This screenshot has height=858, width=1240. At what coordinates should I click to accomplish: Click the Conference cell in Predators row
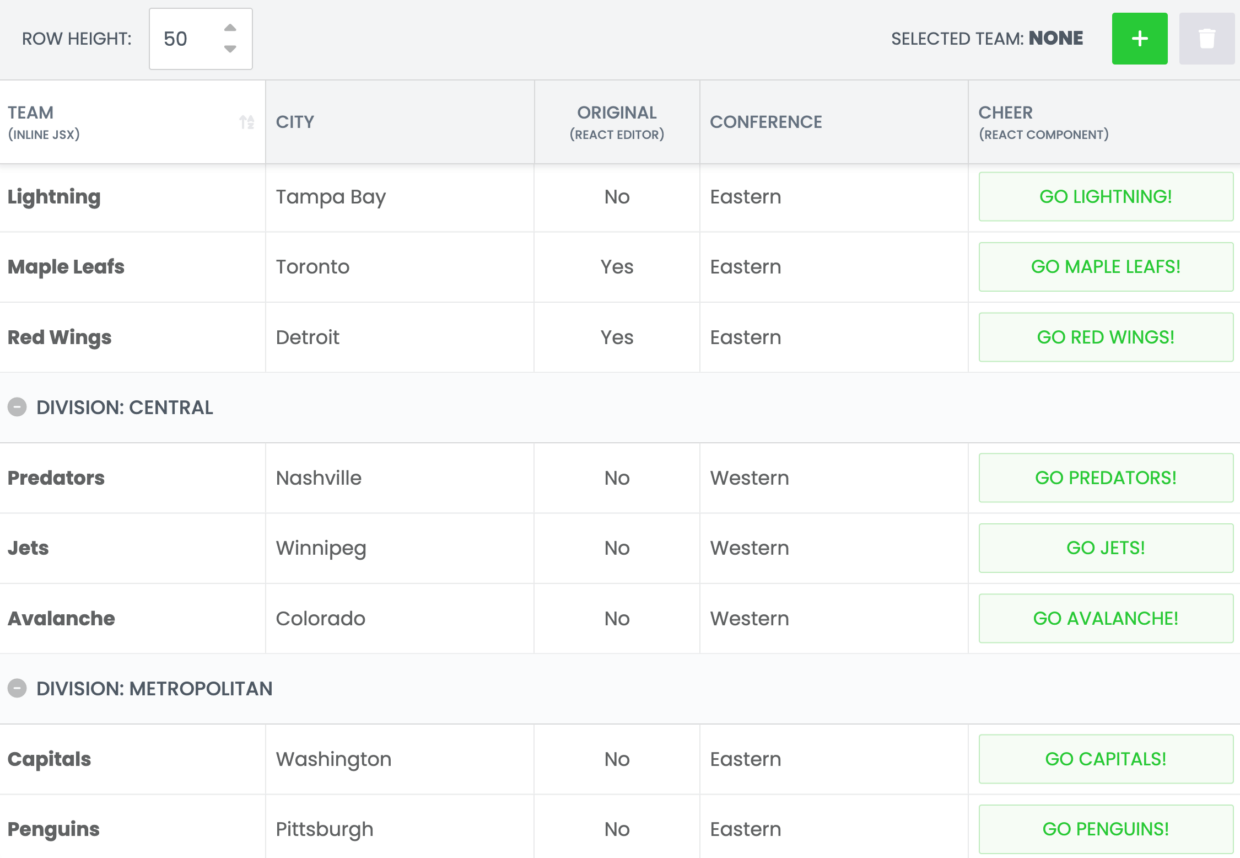pyautogui.click(x=834, y=478)
